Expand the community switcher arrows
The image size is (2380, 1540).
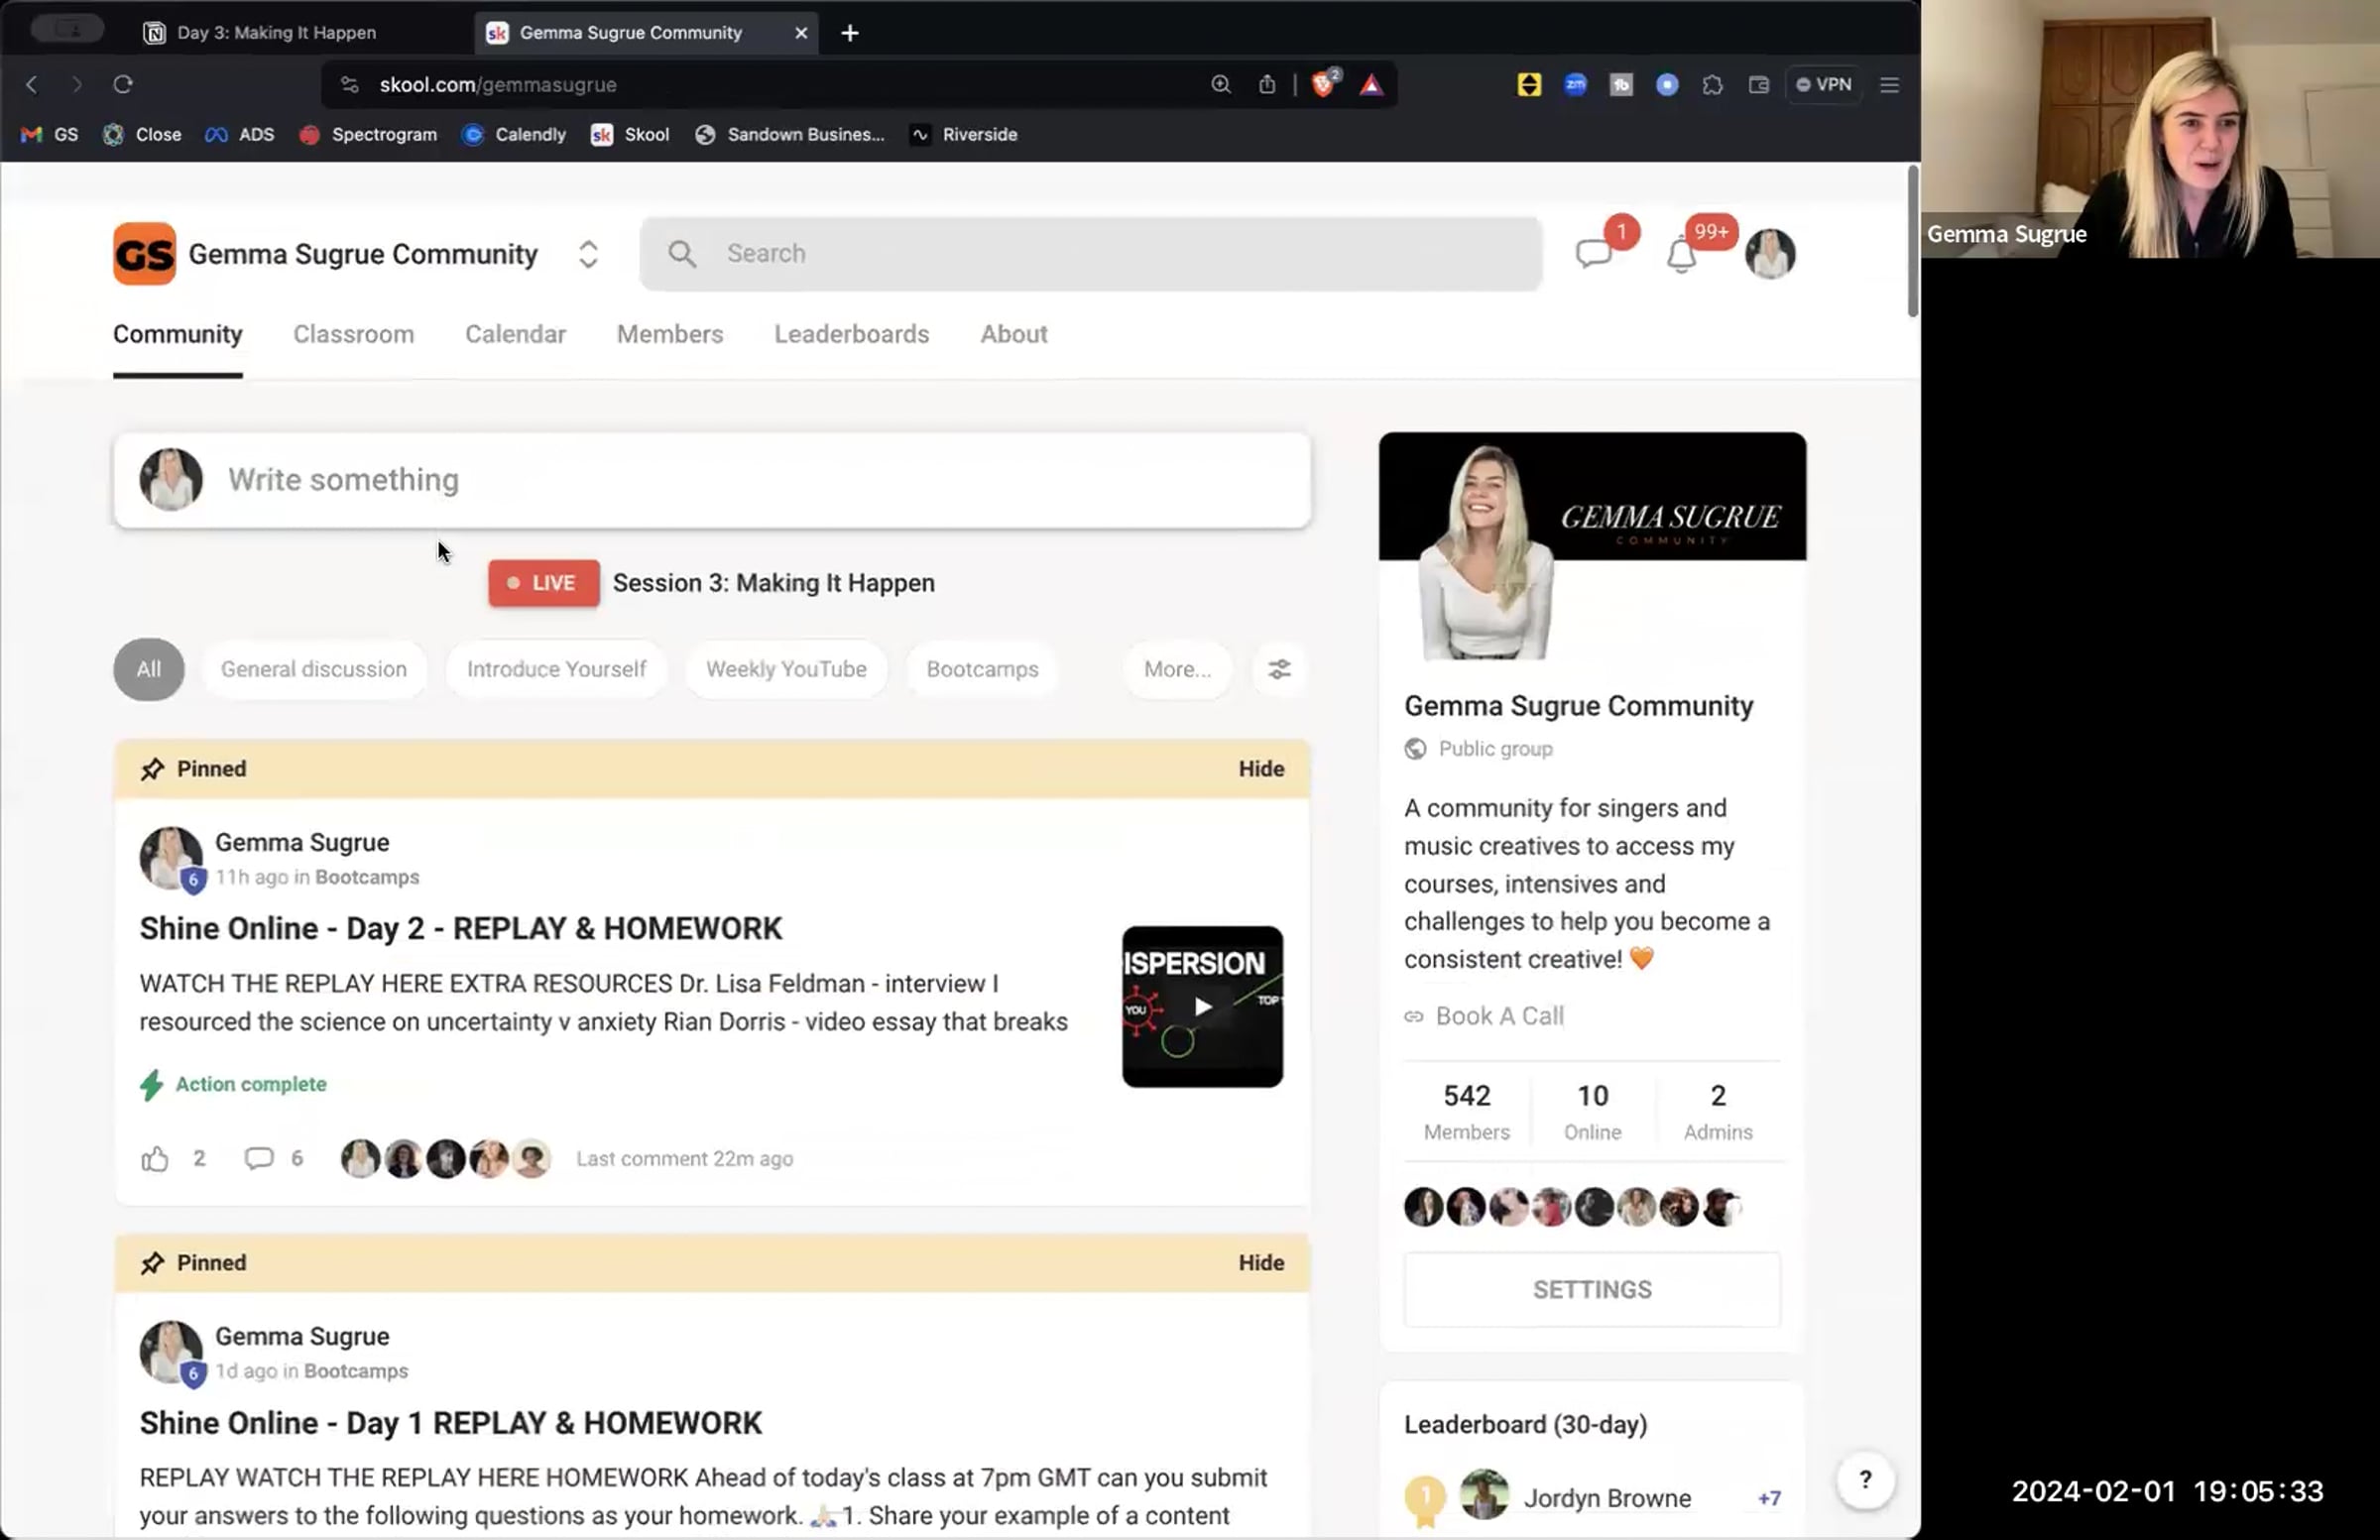(588, 254)
